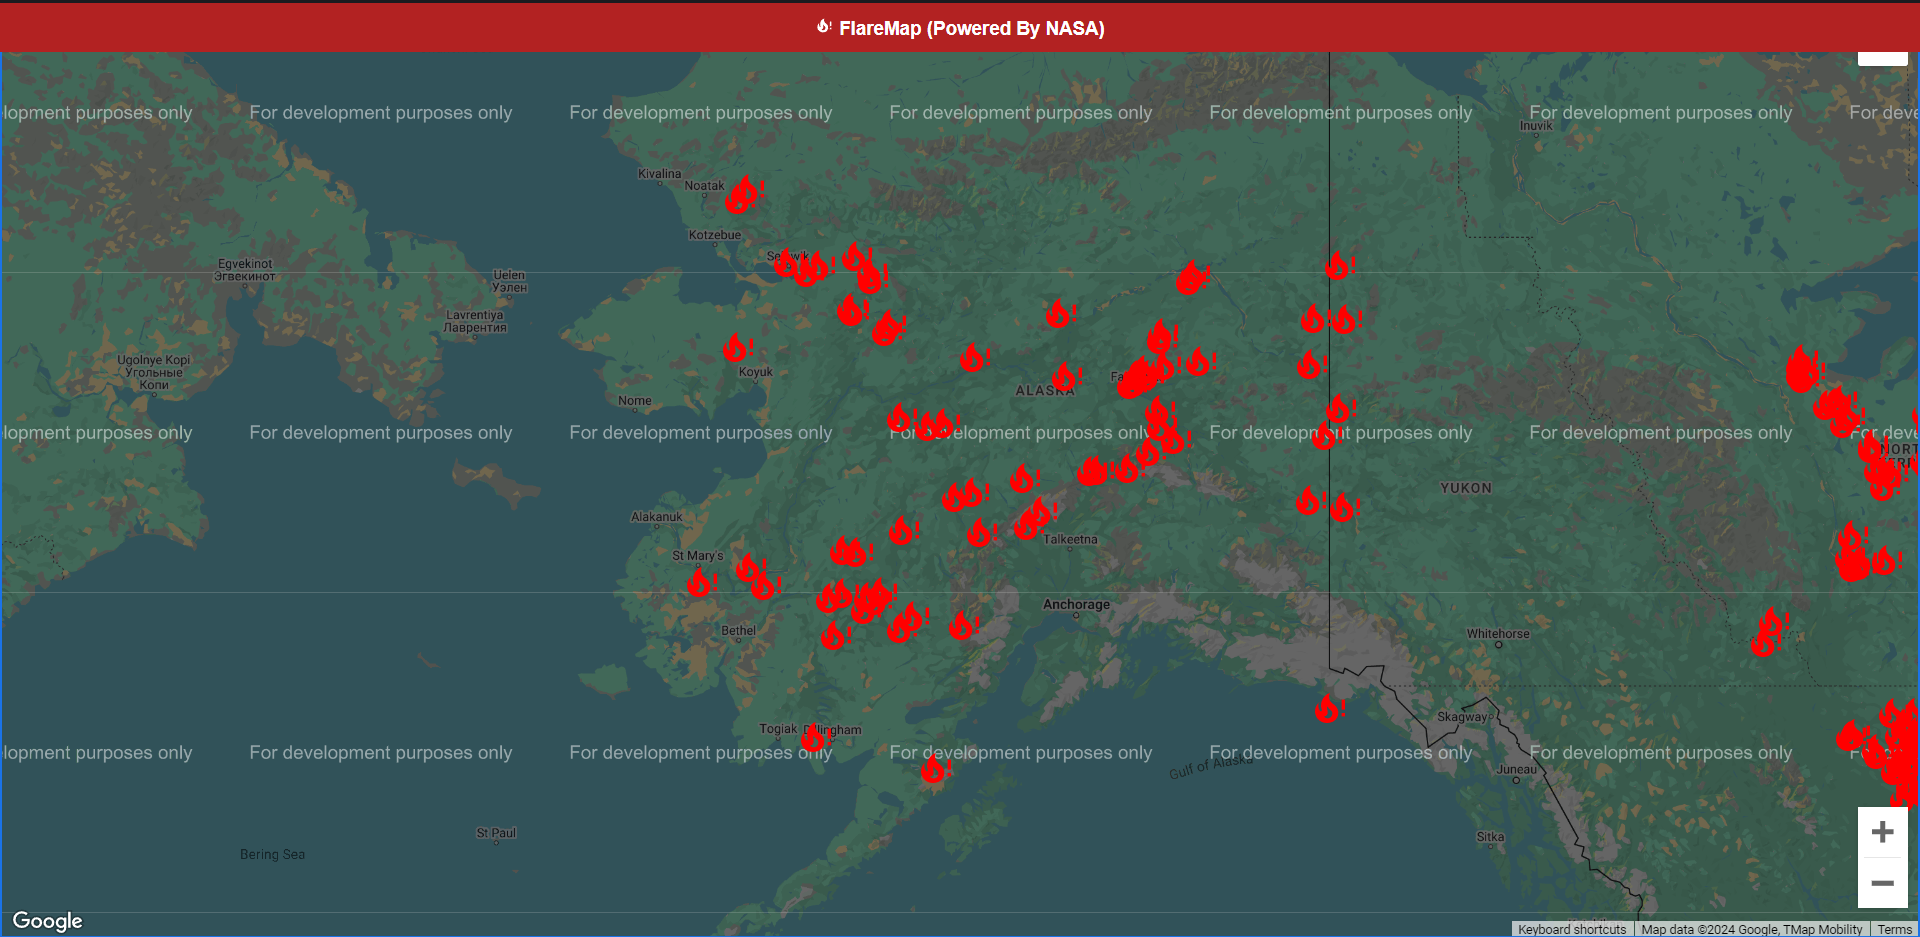Select the fire marker beside Noatak
Screen dimensions: 1920x937
coord(743,194)
